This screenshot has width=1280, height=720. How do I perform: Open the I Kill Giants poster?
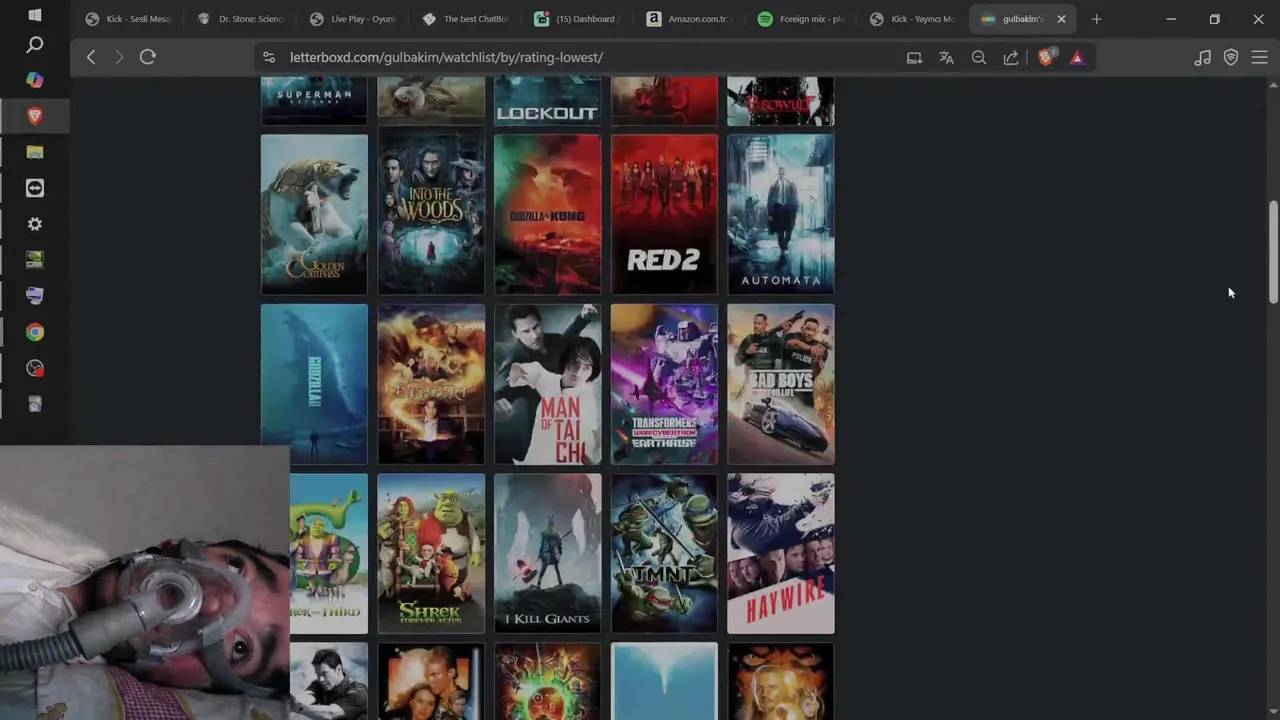pyautogui.click(x=548, y=554)
